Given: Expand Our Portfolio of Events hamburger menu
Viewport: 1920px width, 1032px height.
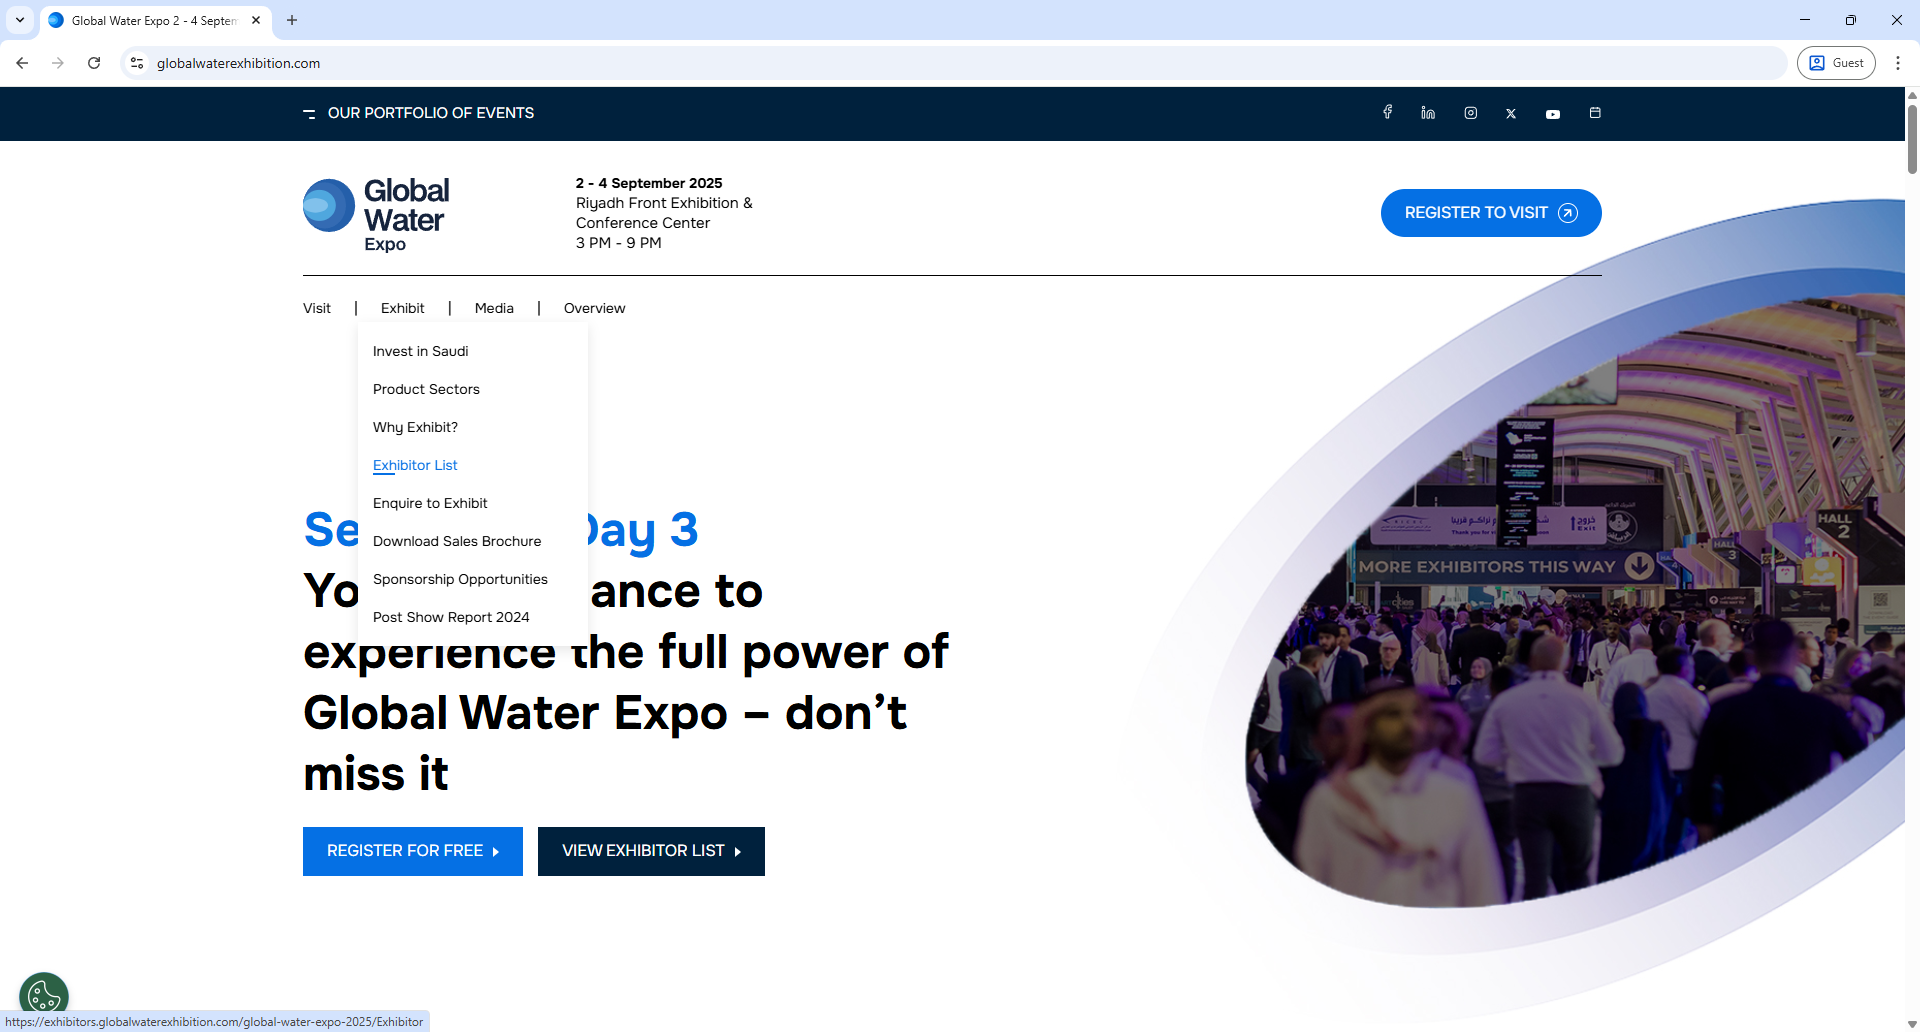Looking at the screenshot, I should pyautogui.click(x=310, y=113).
